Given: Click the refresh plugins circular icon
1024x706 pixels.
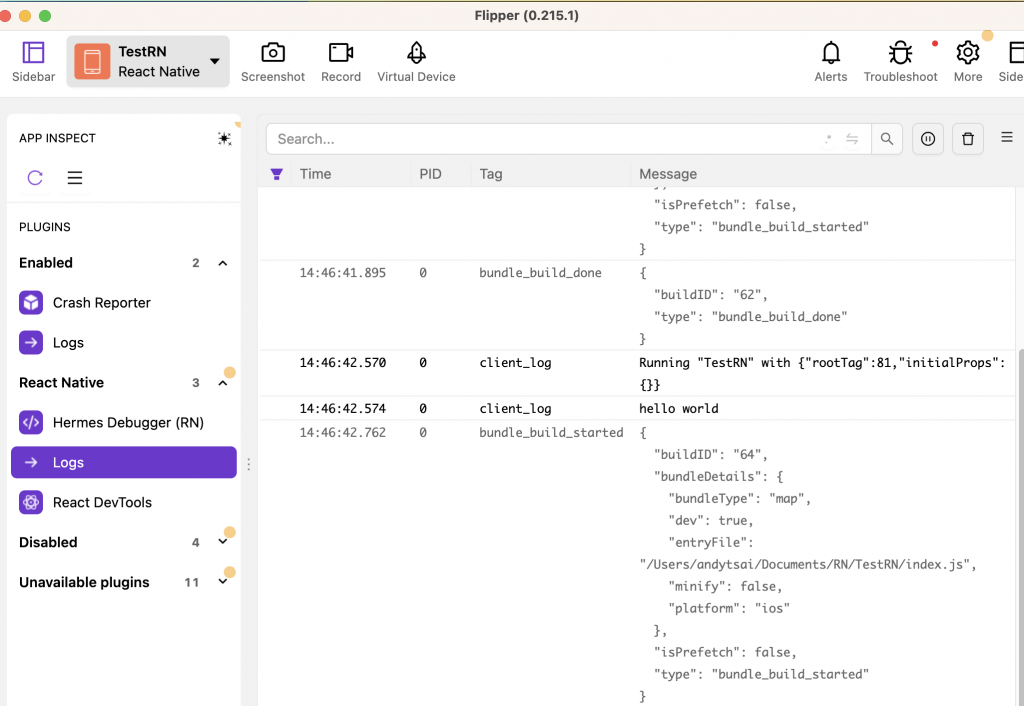Looking at the screenshot, I should pos(35,178).
